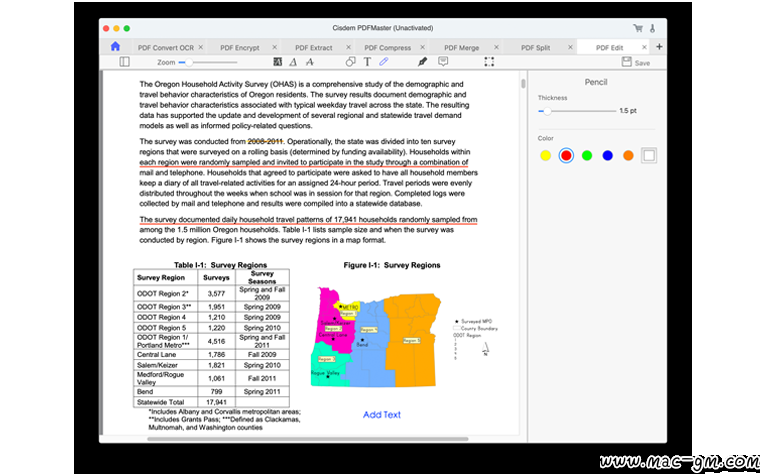
Task: Open the shopping cart purchase icon
Action: click(638, 28)
